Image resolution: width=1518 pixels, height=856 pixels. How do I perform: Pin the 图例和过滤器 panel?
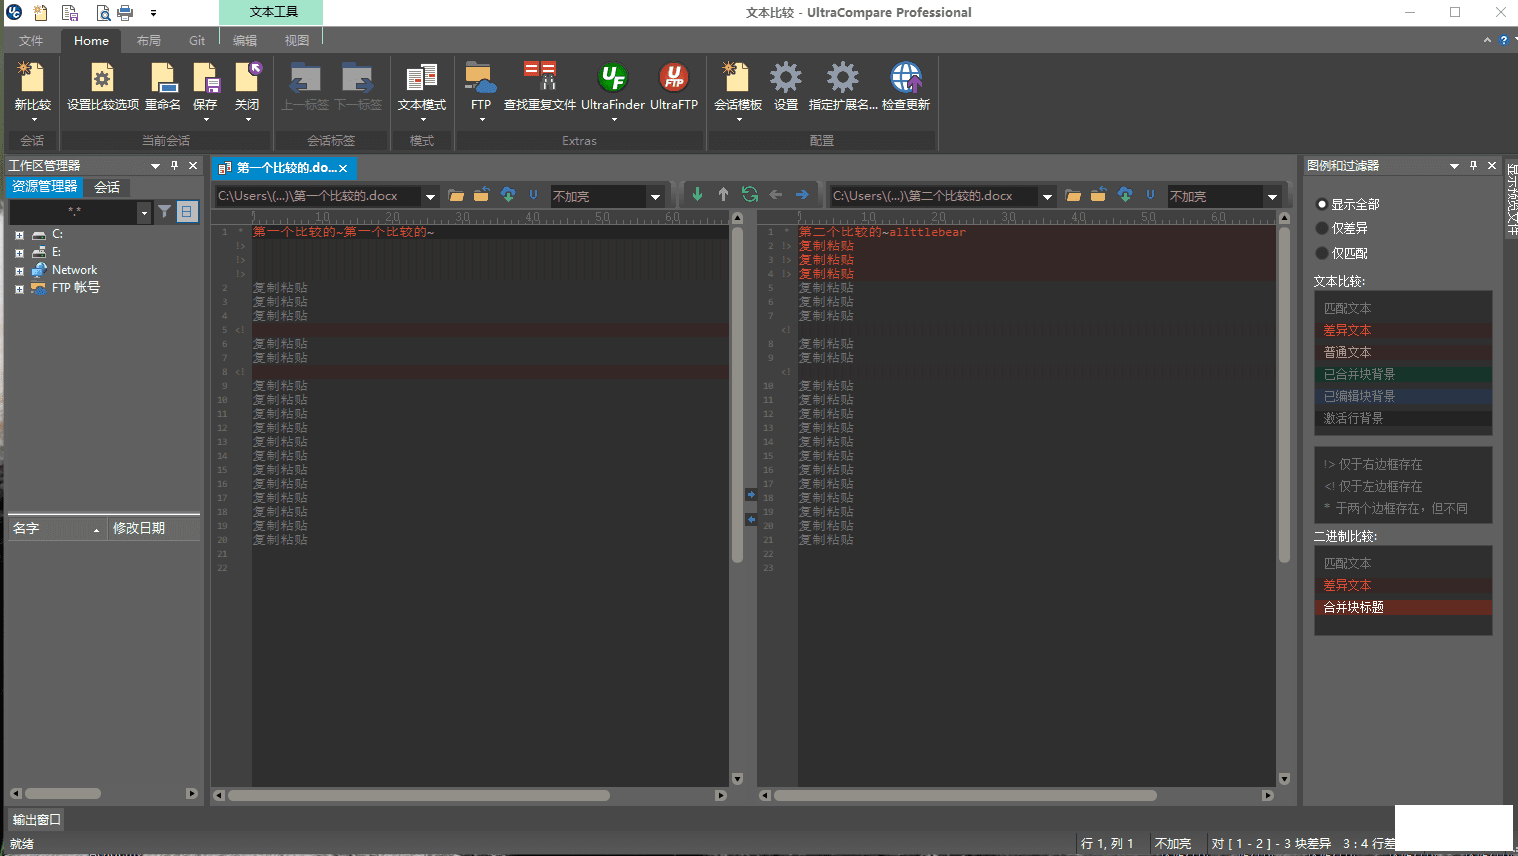[x=1473, y=165]
